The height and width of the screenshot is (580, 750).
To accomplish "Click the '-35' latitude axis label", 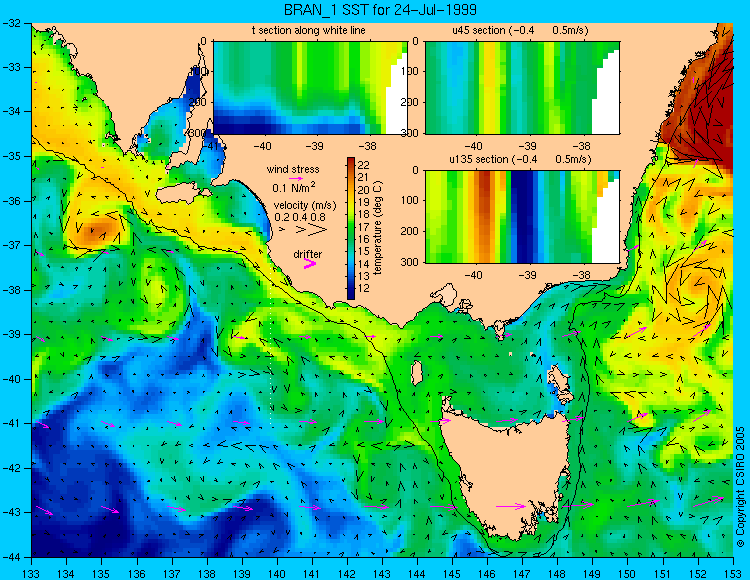I will tap(13, 156).
